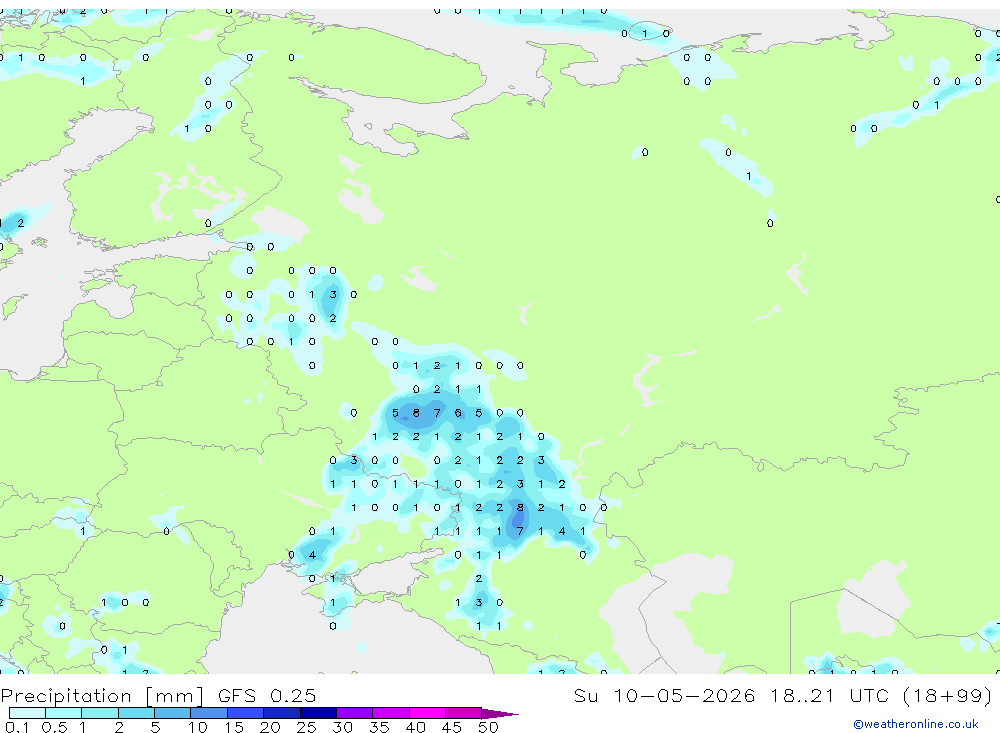Pick the 2–5 mm light blue legend swatch
The height and width of the screenshot is (733, 1000).
[x=136, y=713]
